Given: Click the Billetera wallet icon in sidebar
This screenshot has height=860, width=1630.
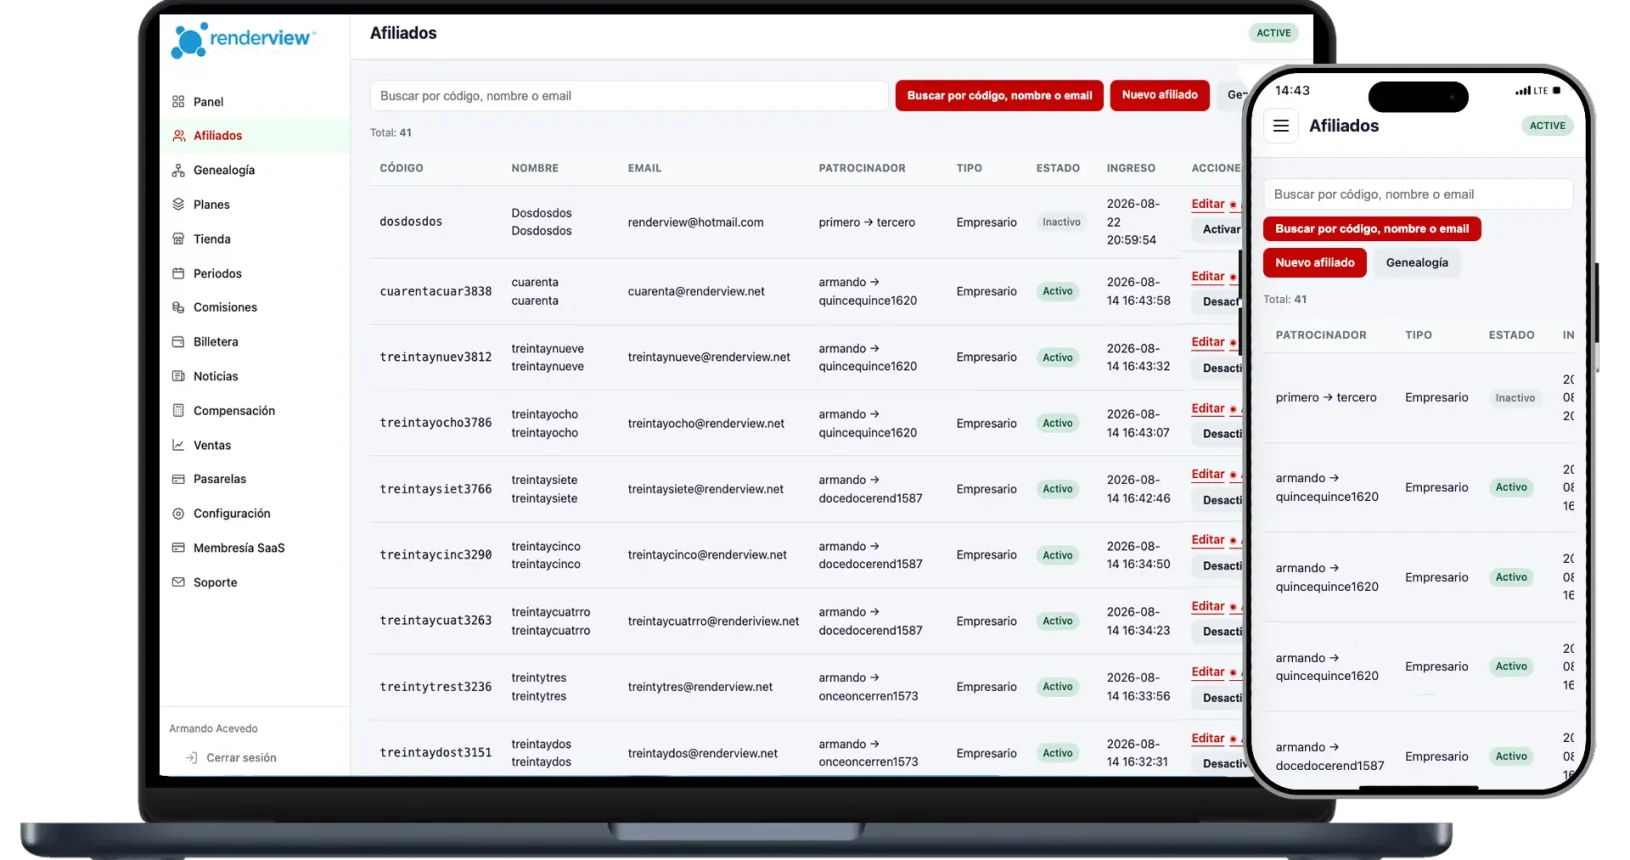Looking at the screenshot, I should pyautogui.click(x=178, y=342).
